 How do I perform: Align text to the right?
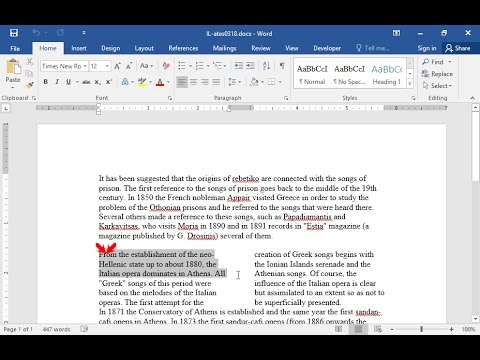(x=205, y=82)
